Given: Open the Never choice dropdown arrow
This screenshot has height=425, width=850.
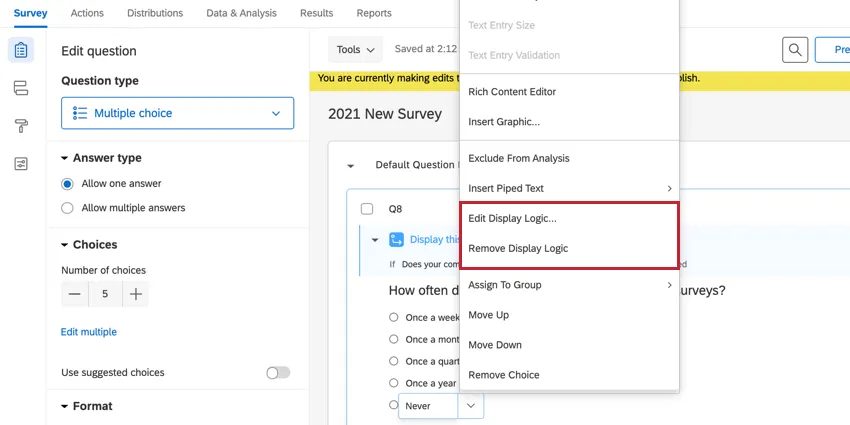Looking at the screenshot, I should click(470, 406).
